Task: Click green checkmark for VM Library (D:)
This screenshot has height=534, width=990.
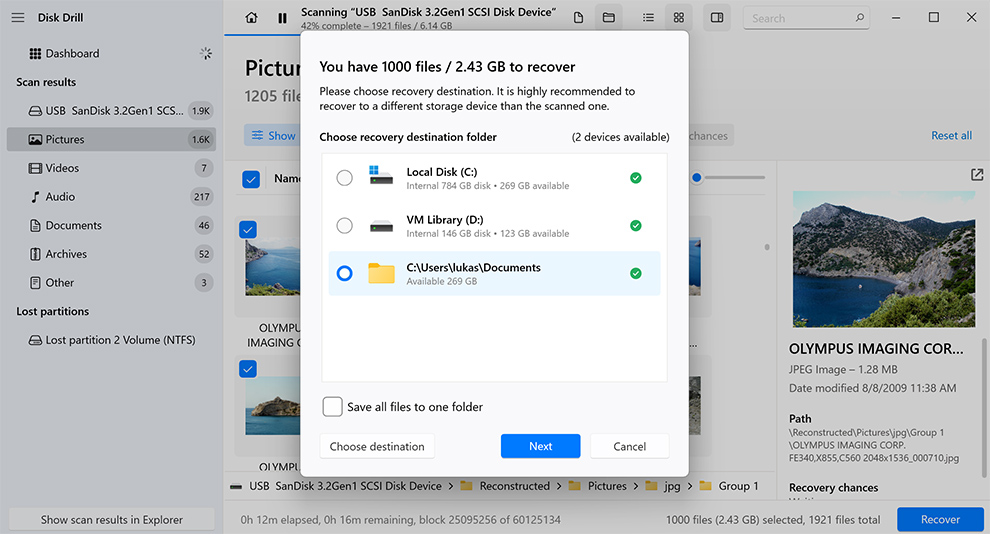Action: 636,225
